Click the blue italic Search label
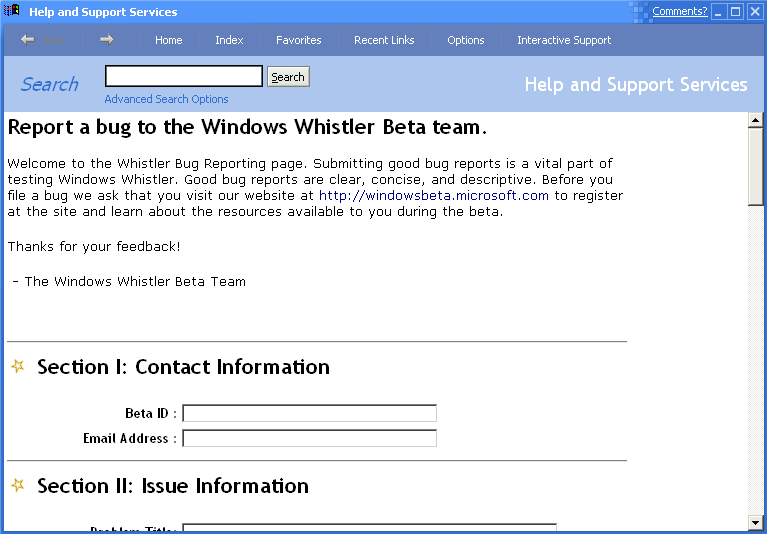The width and height of the screenshot is (767, 534). pos(49,84)
